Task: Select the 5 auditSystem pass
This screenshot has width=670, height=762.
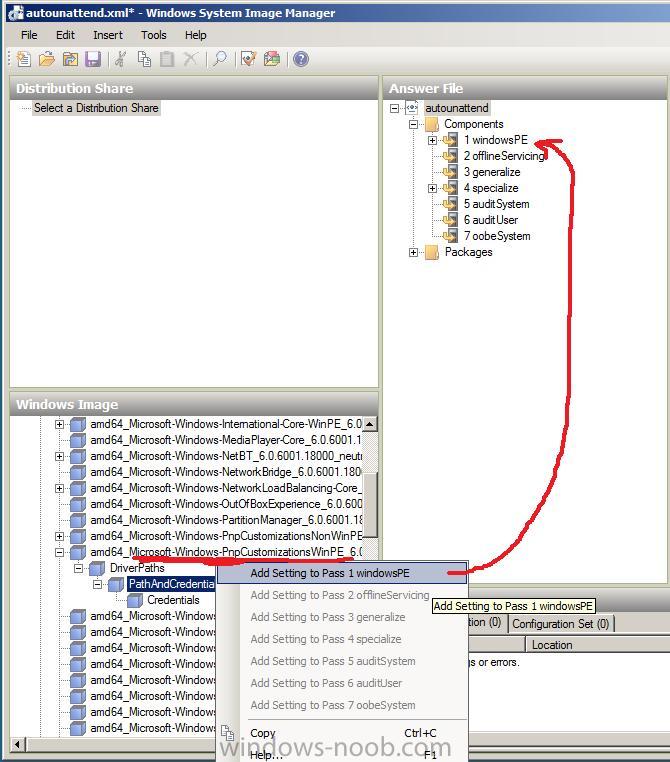Action: point(496,204)
